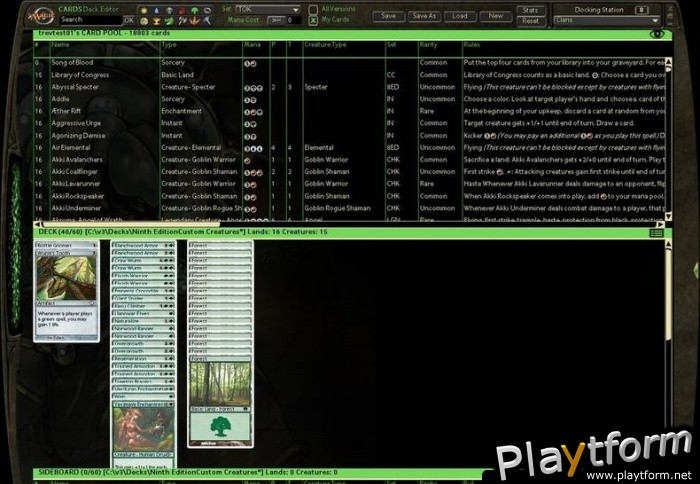
Task: Select the Æther Rift row
Action: pyautogui.click(x=350, y=111)
